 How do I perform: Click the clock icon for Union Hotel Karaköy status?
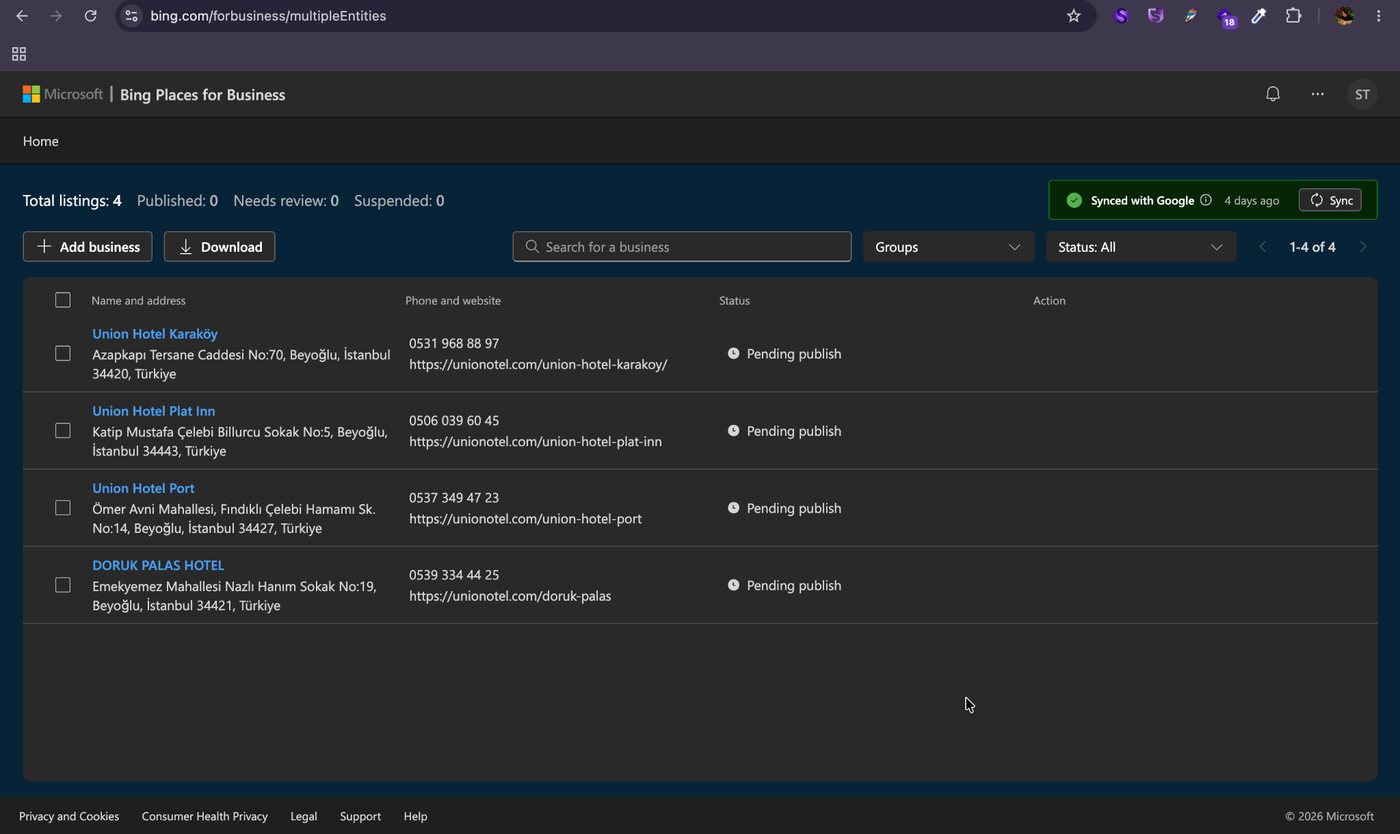click(733, 354)
